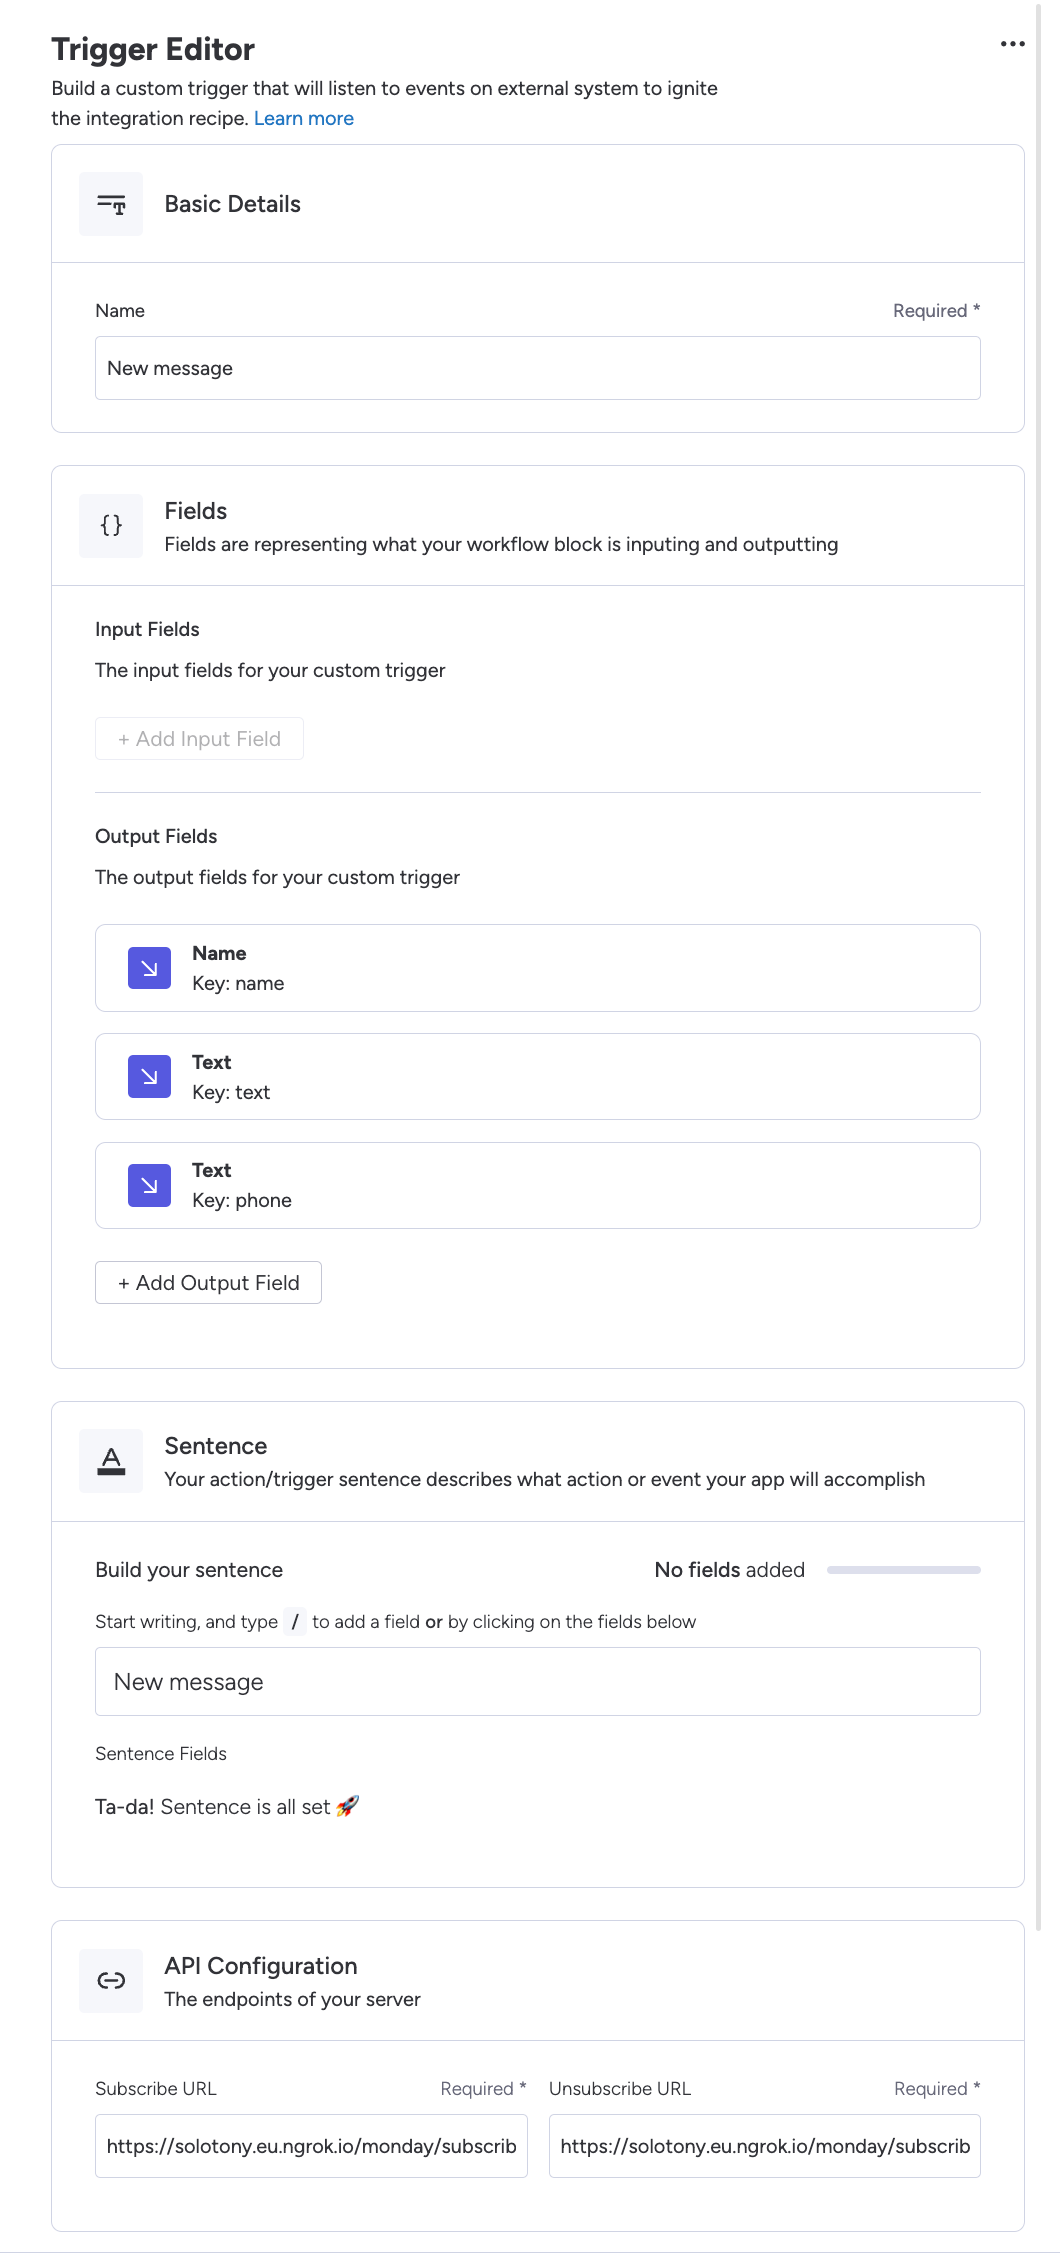The width and height of the screenshot is (1060, 2254).
Task: Focus the Name input containing New message
Action: pyautogui.click(x=538, y=368)
